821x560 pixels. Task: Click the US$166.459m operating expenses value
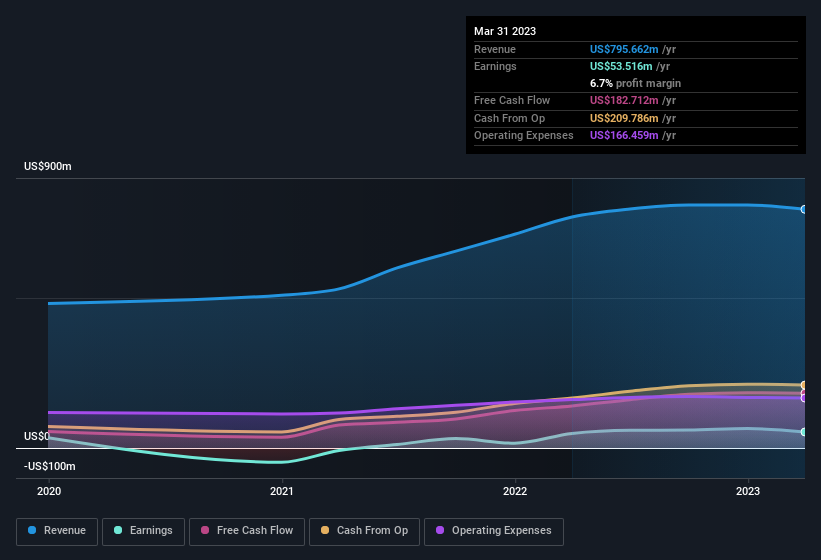[624, 136]
